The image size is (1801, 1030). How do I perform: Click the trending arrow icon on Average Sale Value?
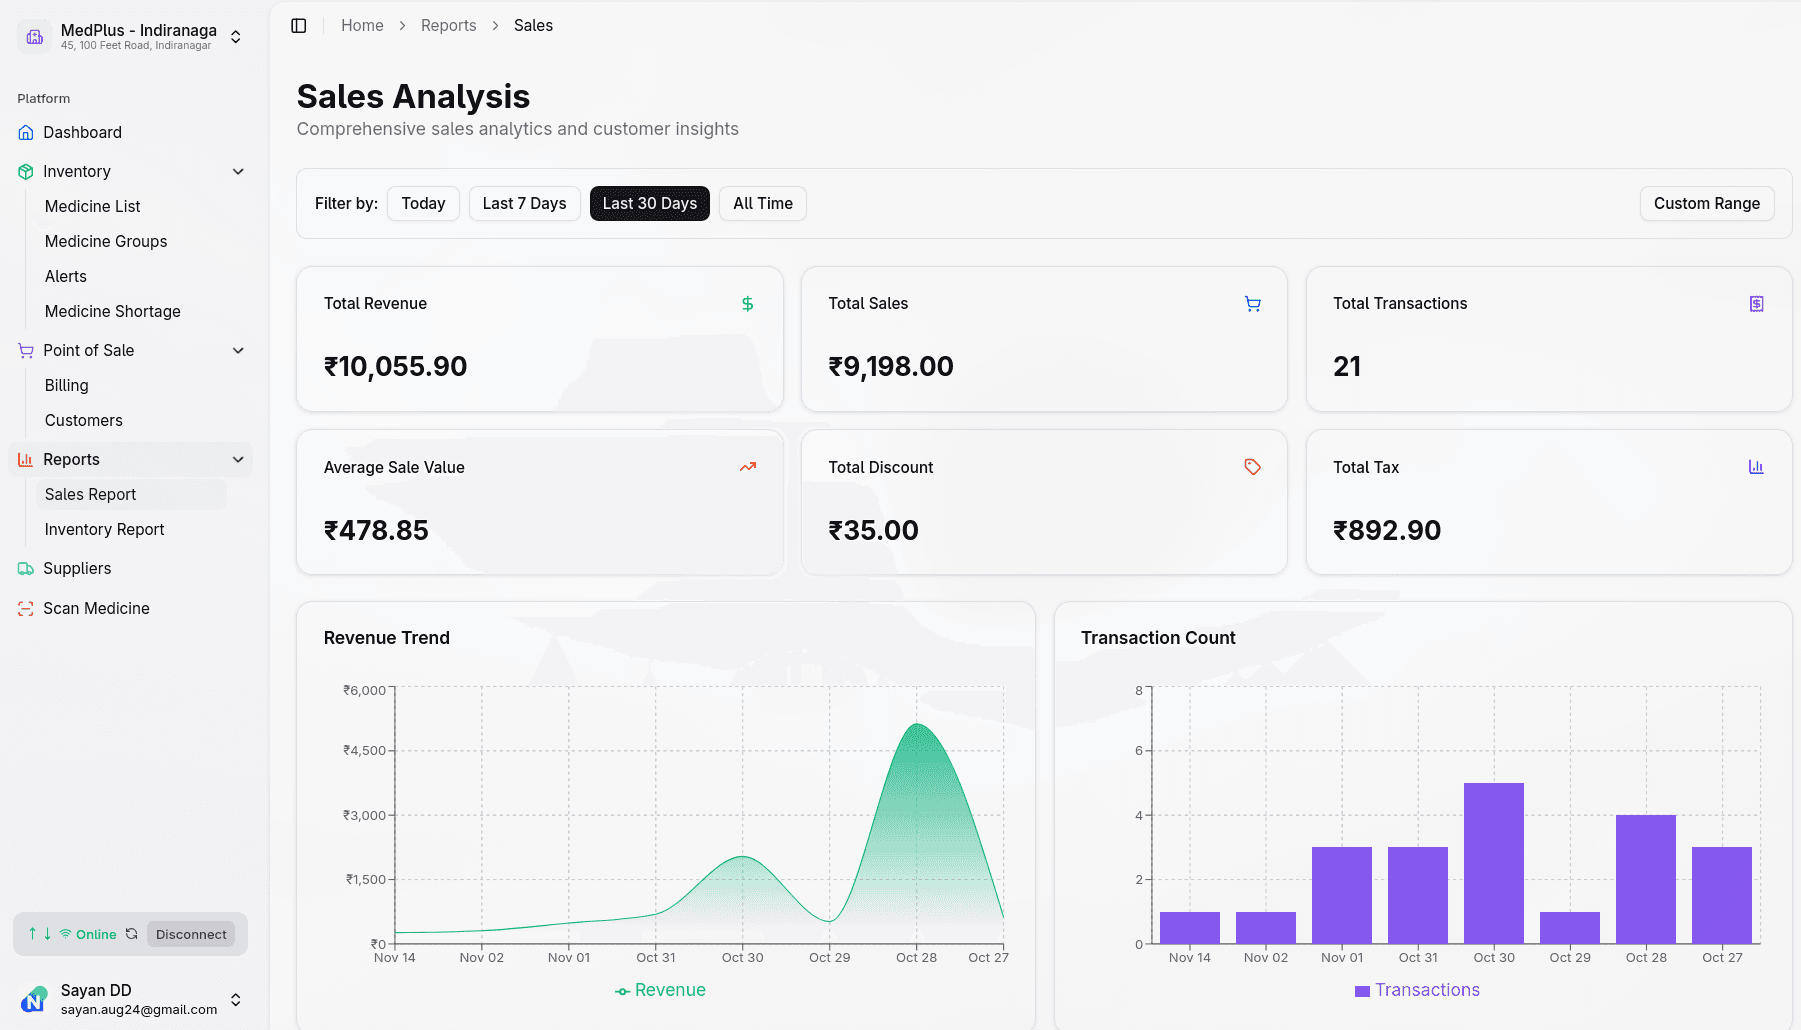tap(748, 467)
